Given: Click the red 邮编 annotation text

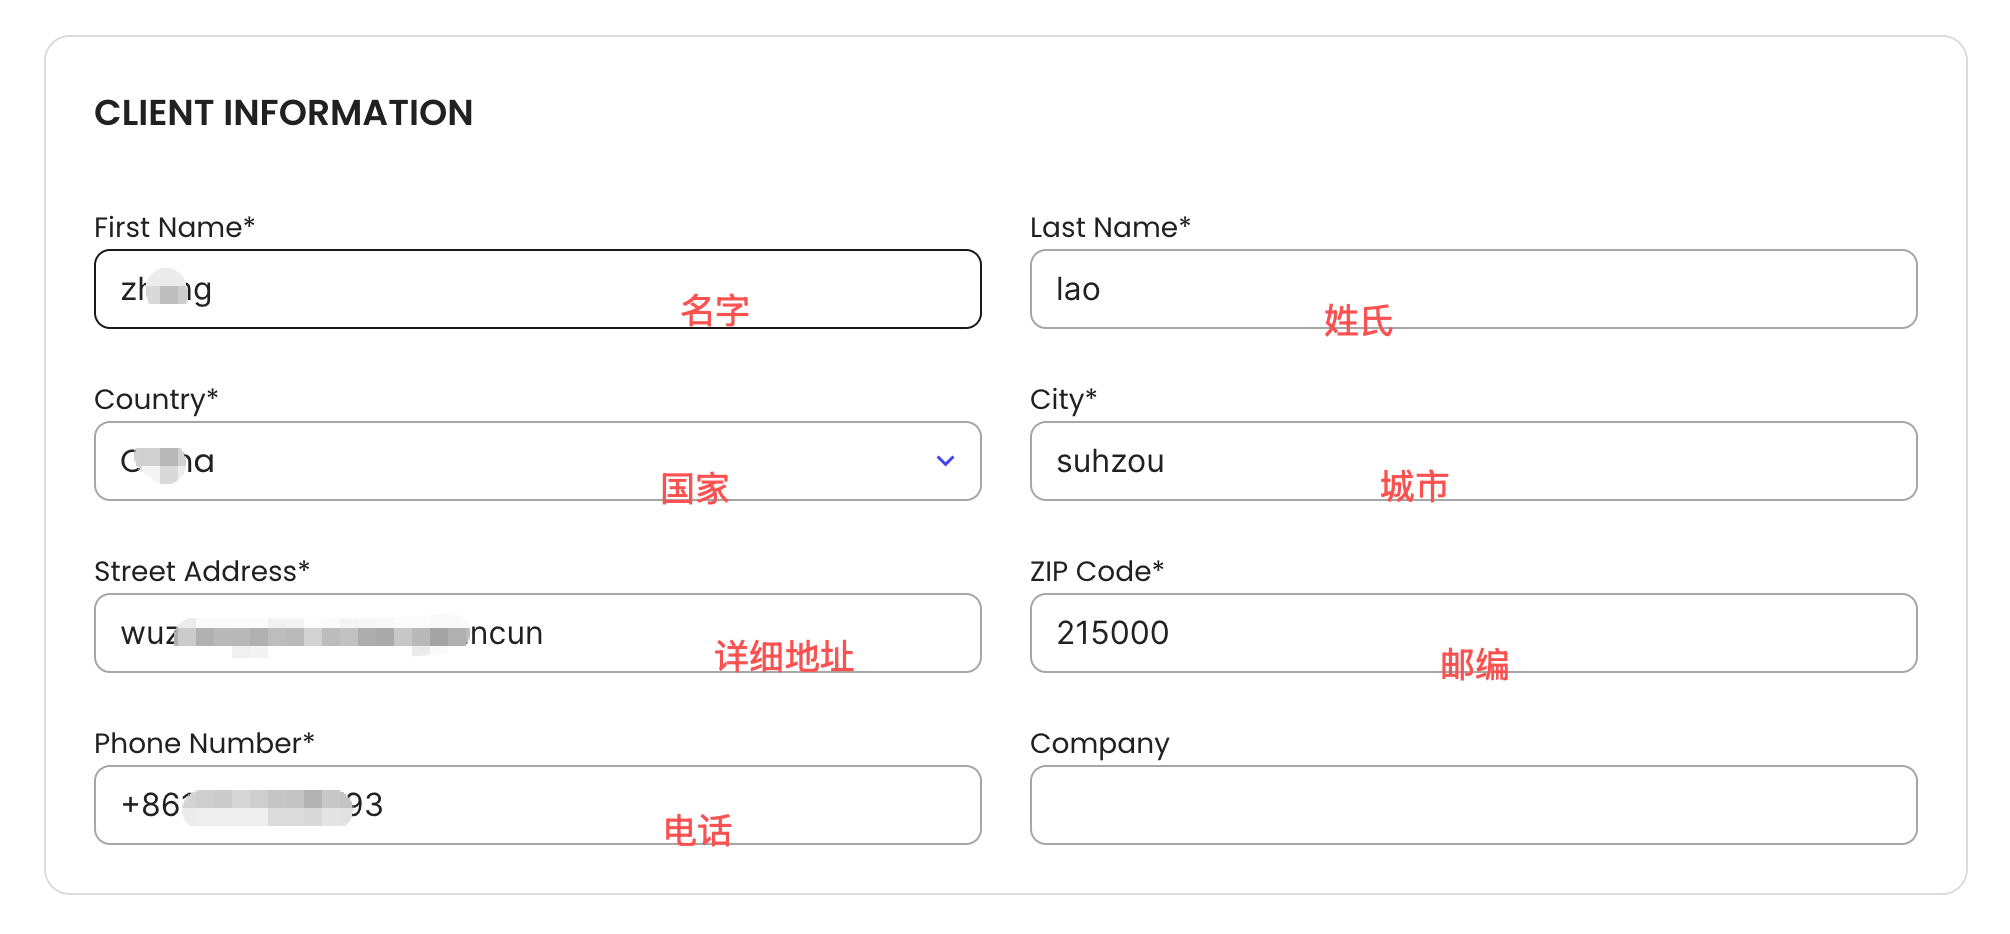Looking at the screenshot, I should pos(1474,664).
